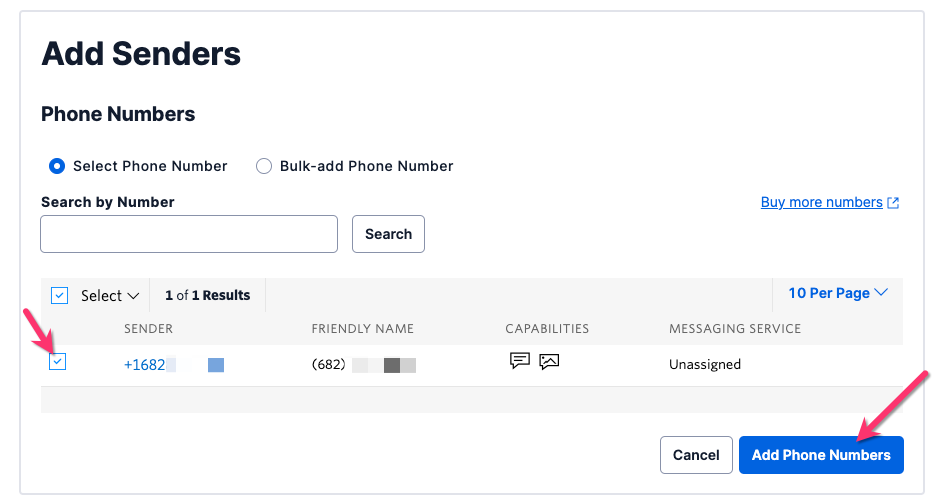Click the FRIENDLY NAME column header
The height and width of the screenshot is (502, 949).
(362, 329)
